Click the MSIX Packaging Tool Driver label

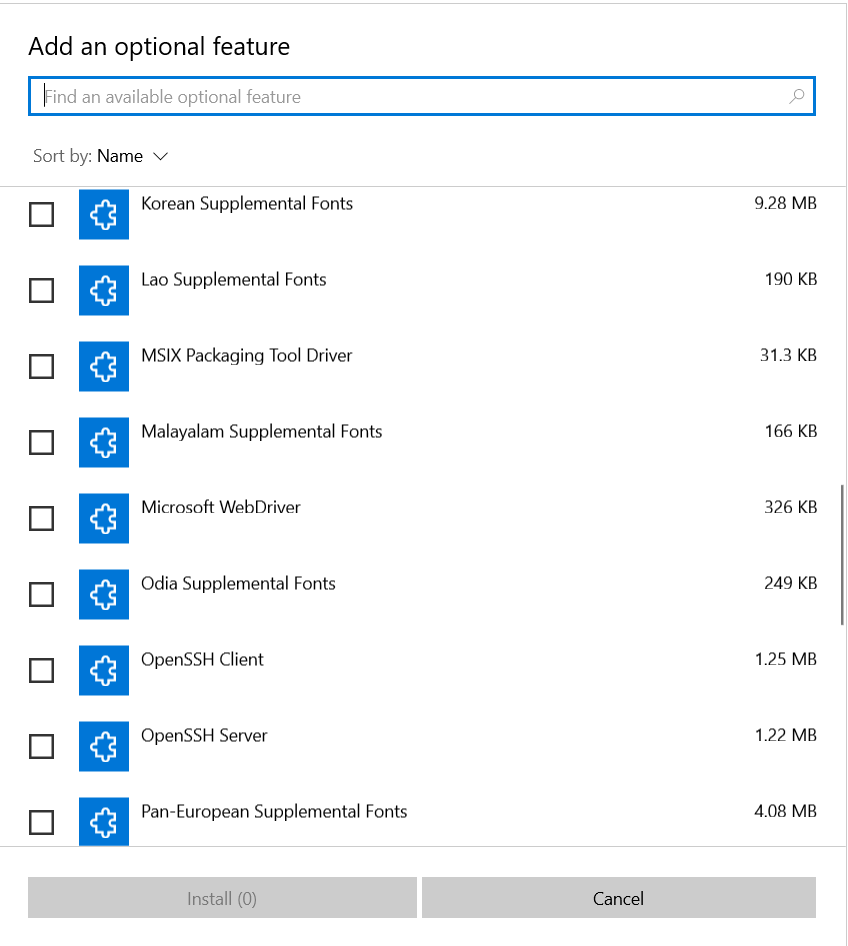point(247,356)
